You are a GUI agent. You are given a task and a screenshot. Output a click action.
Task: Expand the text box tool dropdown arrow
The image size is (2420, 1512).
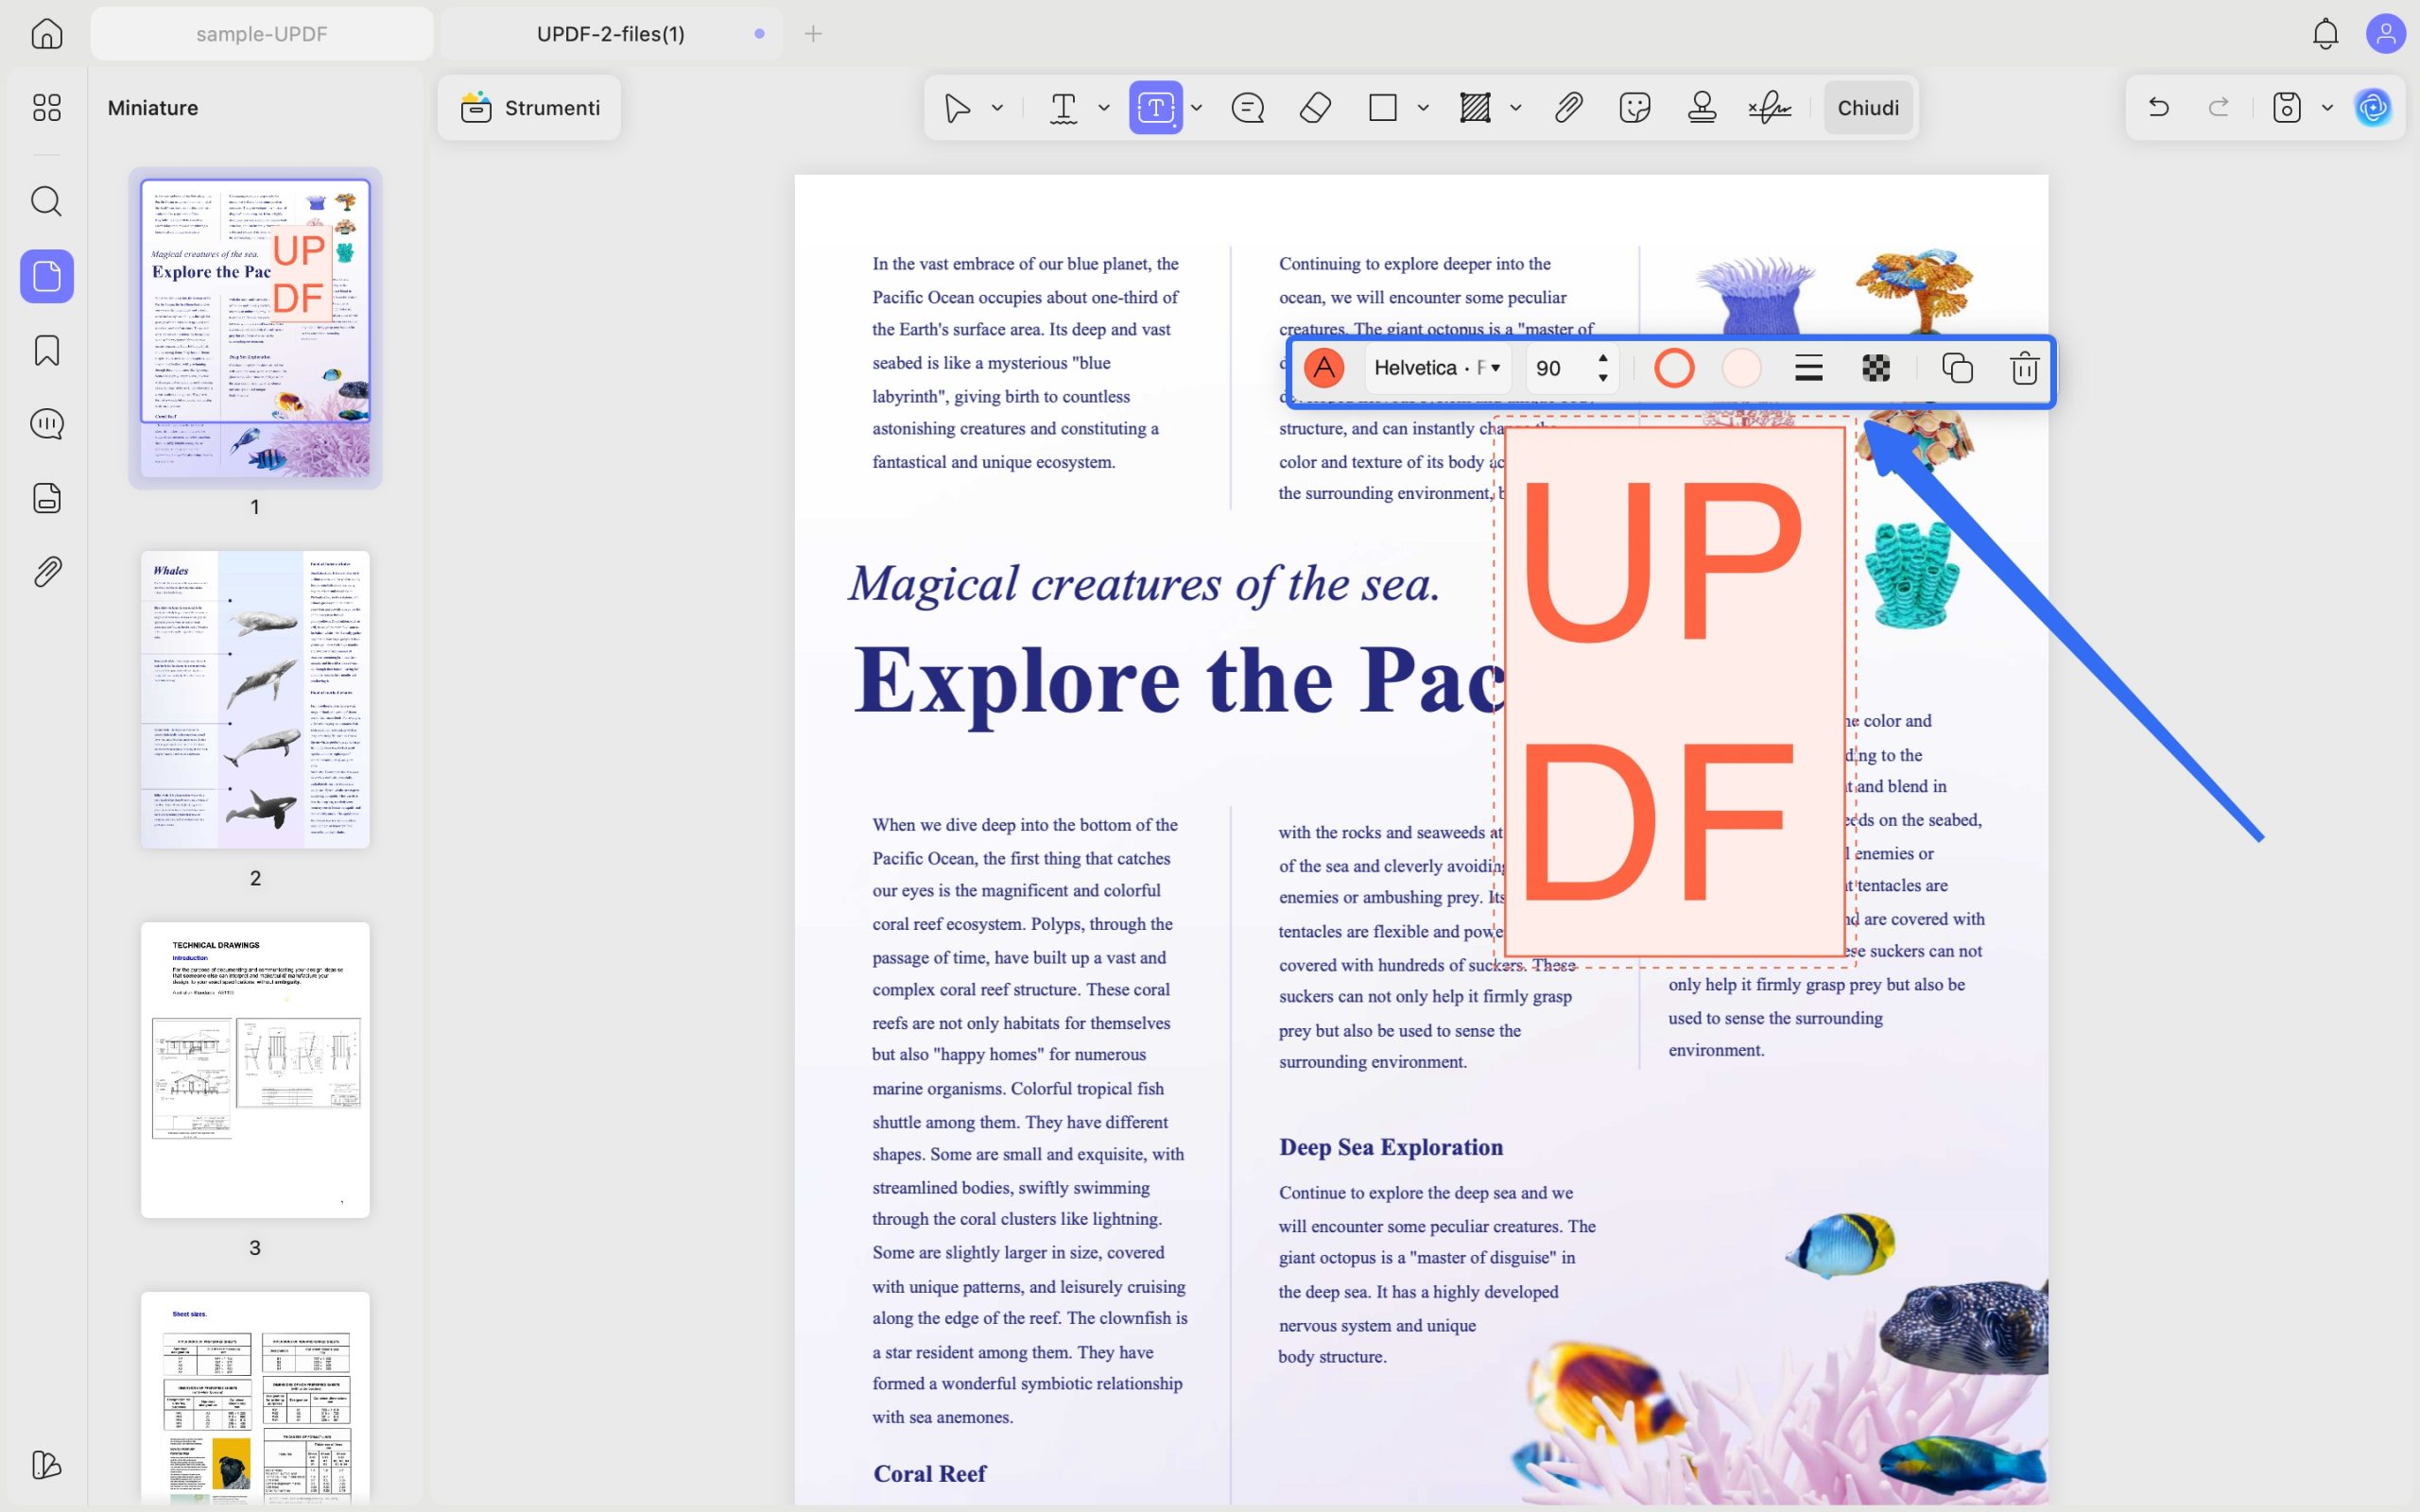click(x=1197, y=107)
